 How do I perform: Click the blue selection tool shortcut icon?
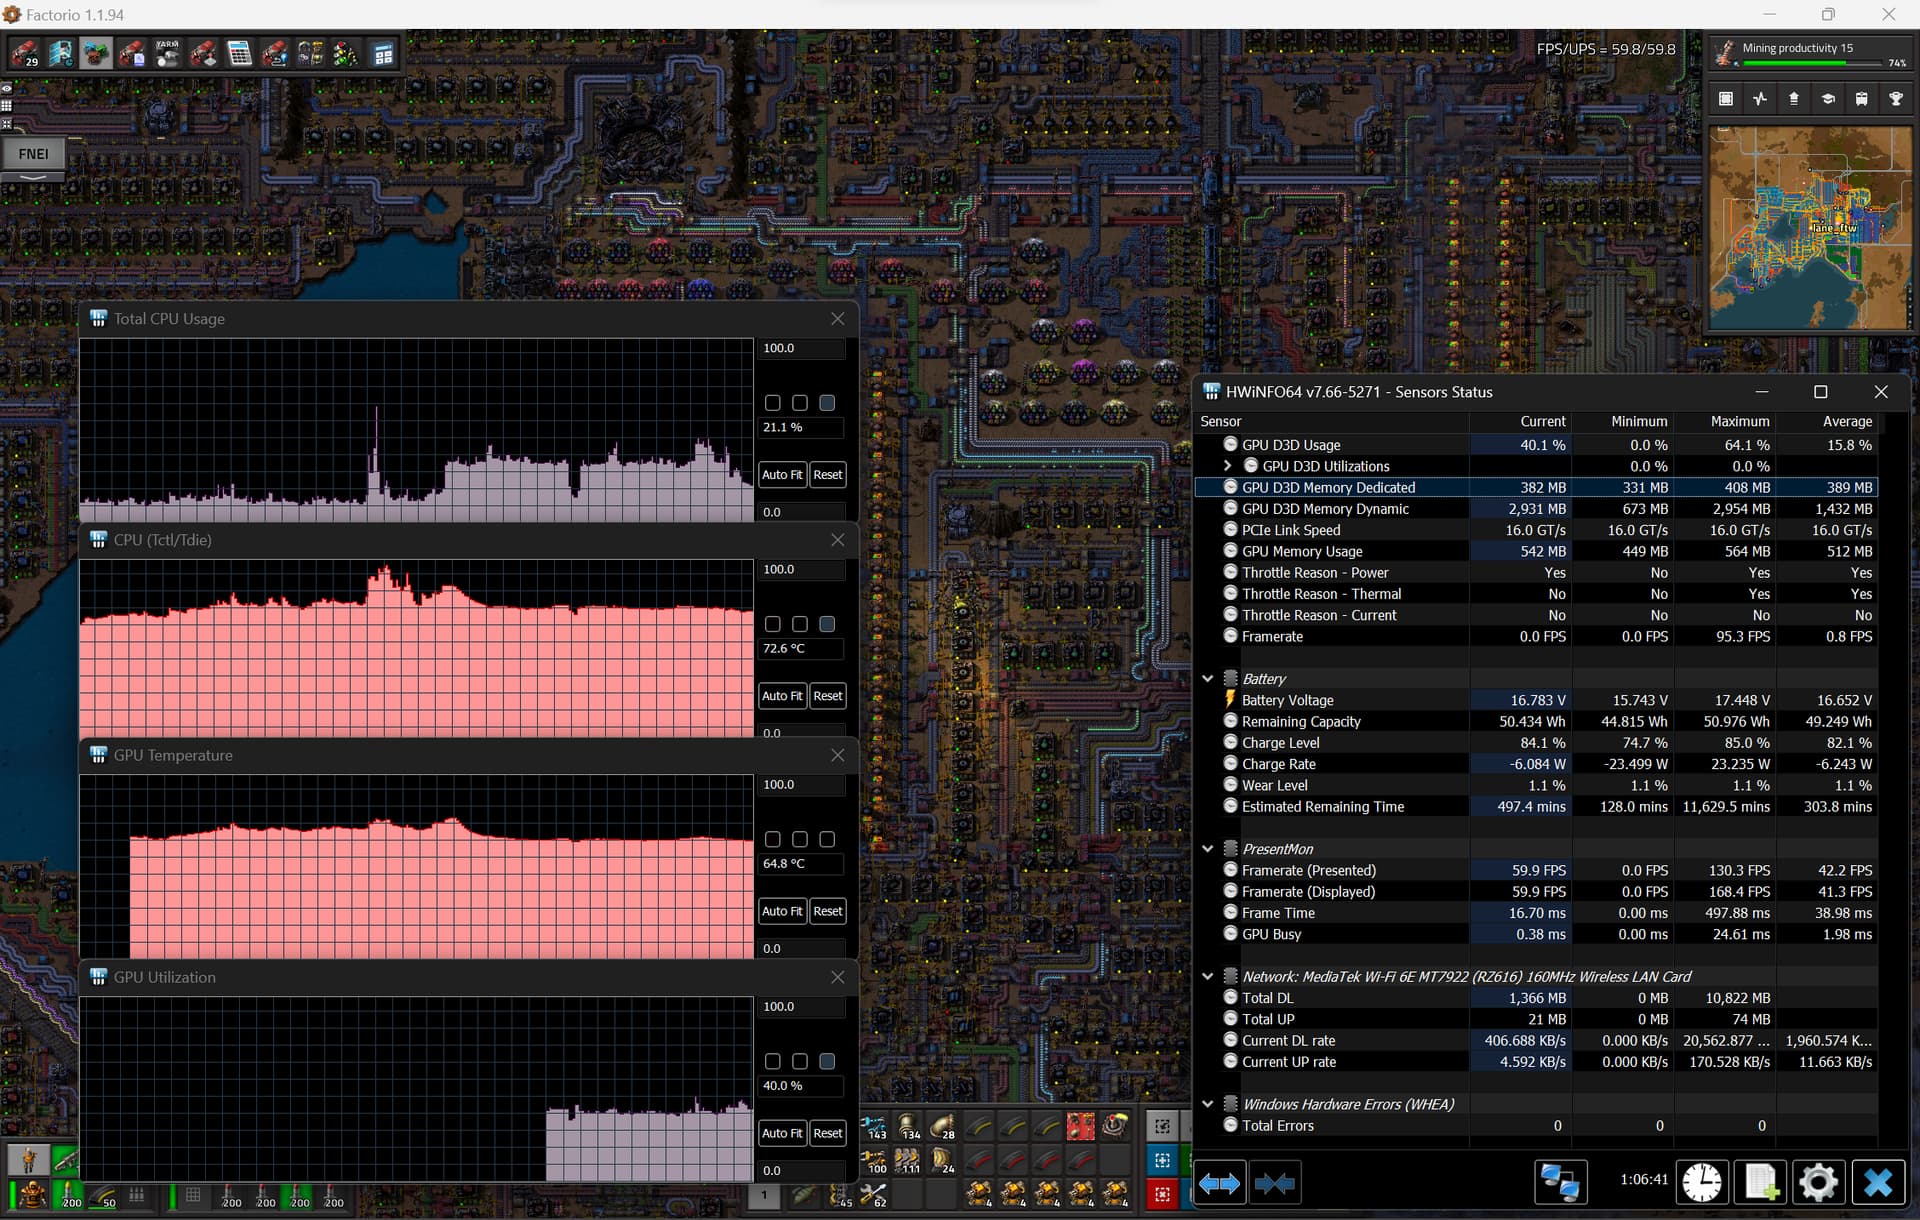pos(1162,1160)
